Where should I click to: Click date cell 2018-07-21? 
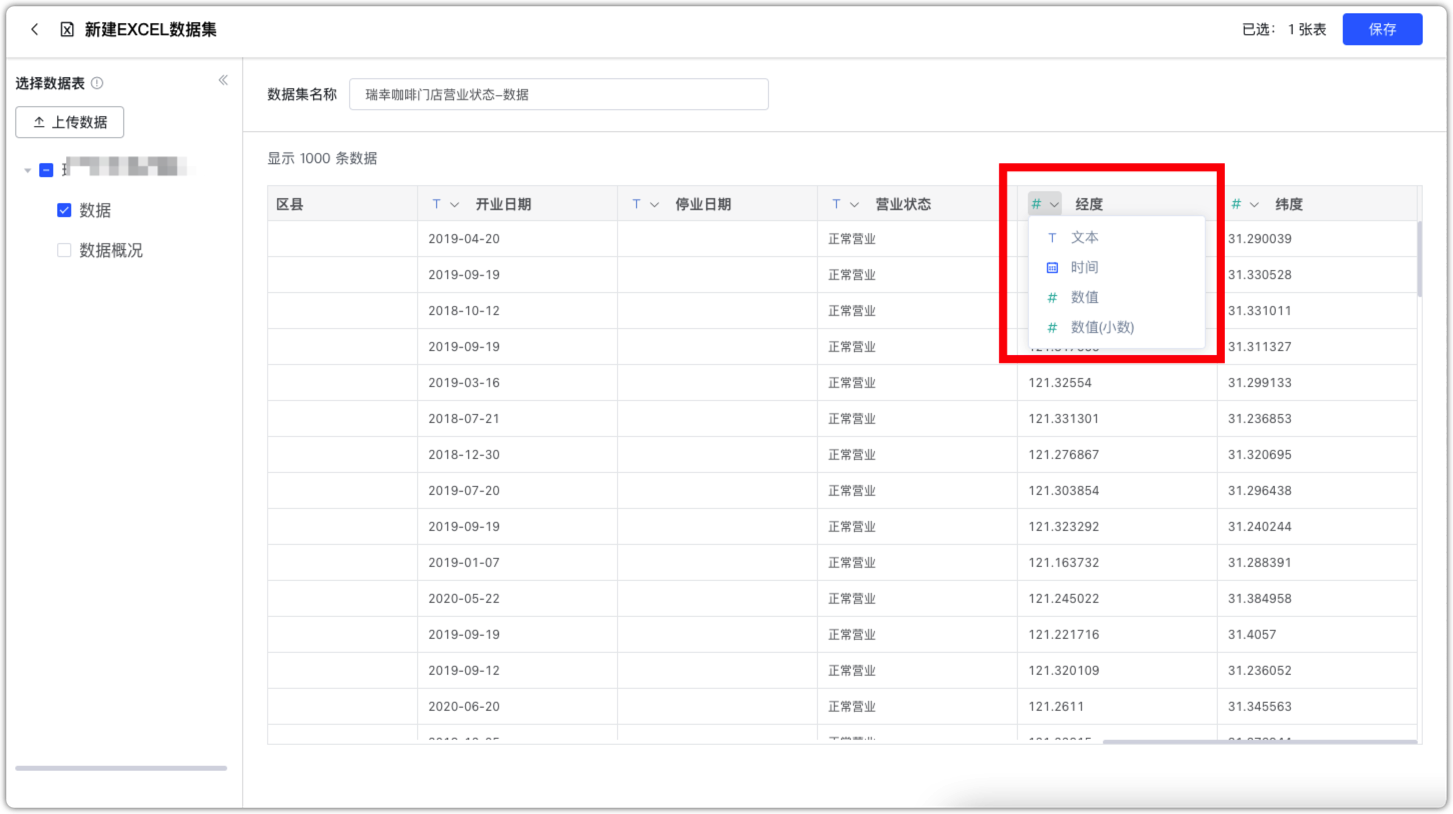pyautogui.click(x=517, y=419)
